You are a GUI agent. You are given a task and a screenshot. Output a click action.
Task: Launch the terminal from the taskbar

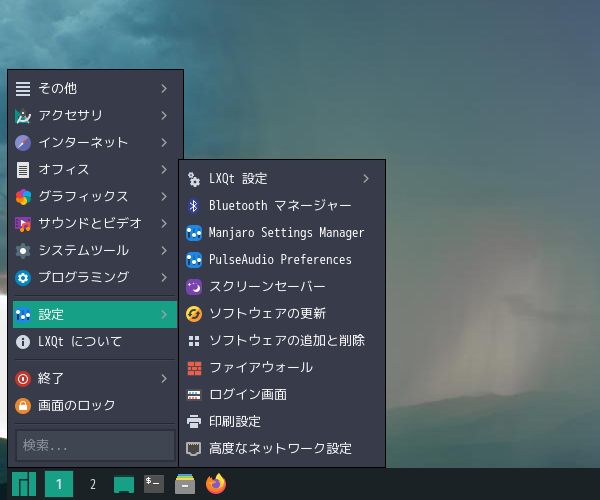[x=154, y=484]
